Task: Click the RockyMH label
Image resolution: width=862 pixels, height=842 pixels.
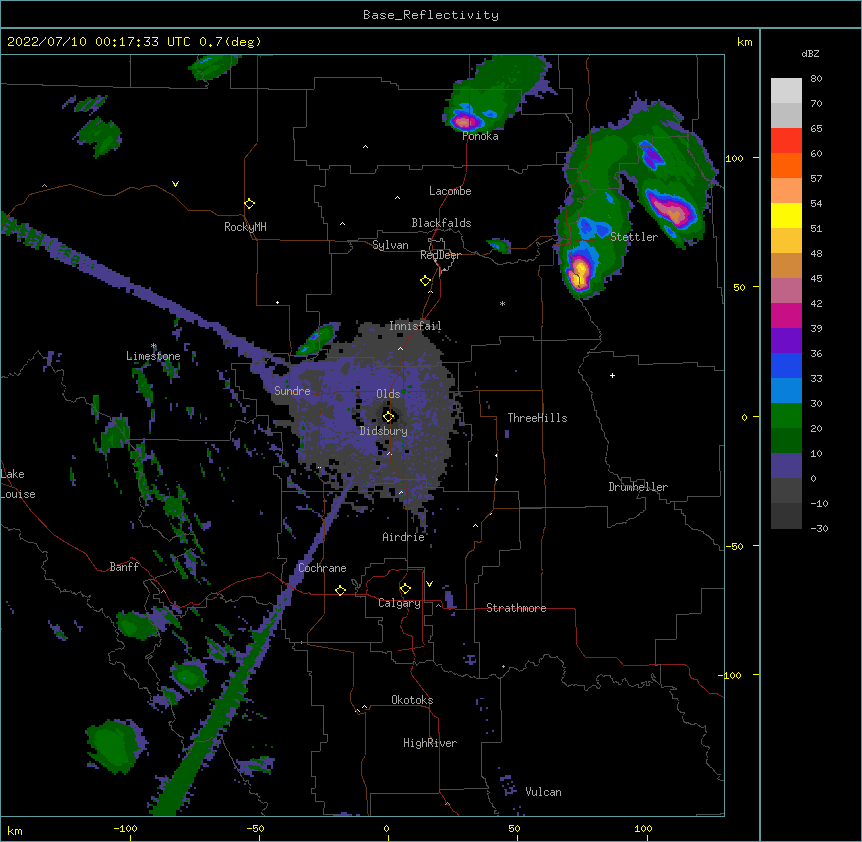Action: click(245, 226)
